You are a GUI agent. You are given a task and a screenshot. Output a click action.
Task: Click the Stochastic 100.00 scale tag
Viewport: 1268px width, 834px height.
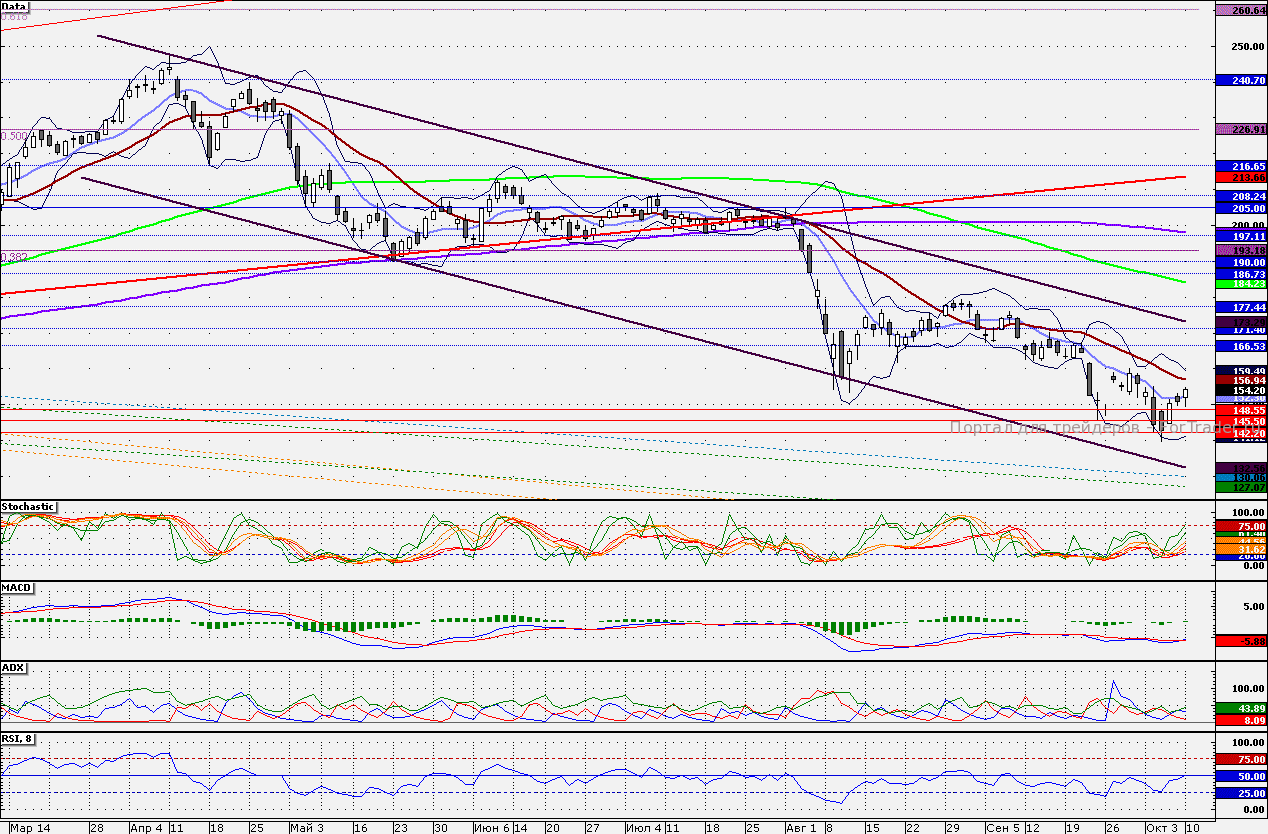[x=1241, y=513]
